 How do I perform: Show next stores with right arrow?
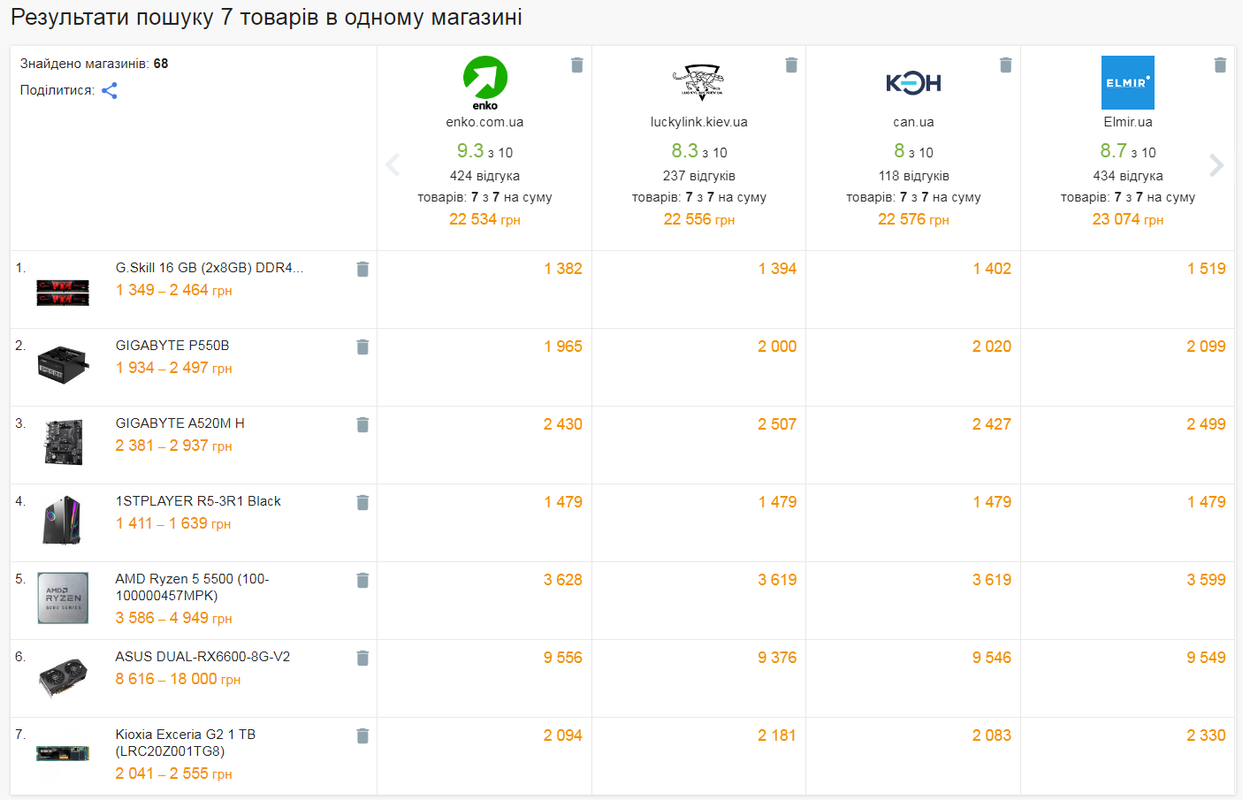1216,165
